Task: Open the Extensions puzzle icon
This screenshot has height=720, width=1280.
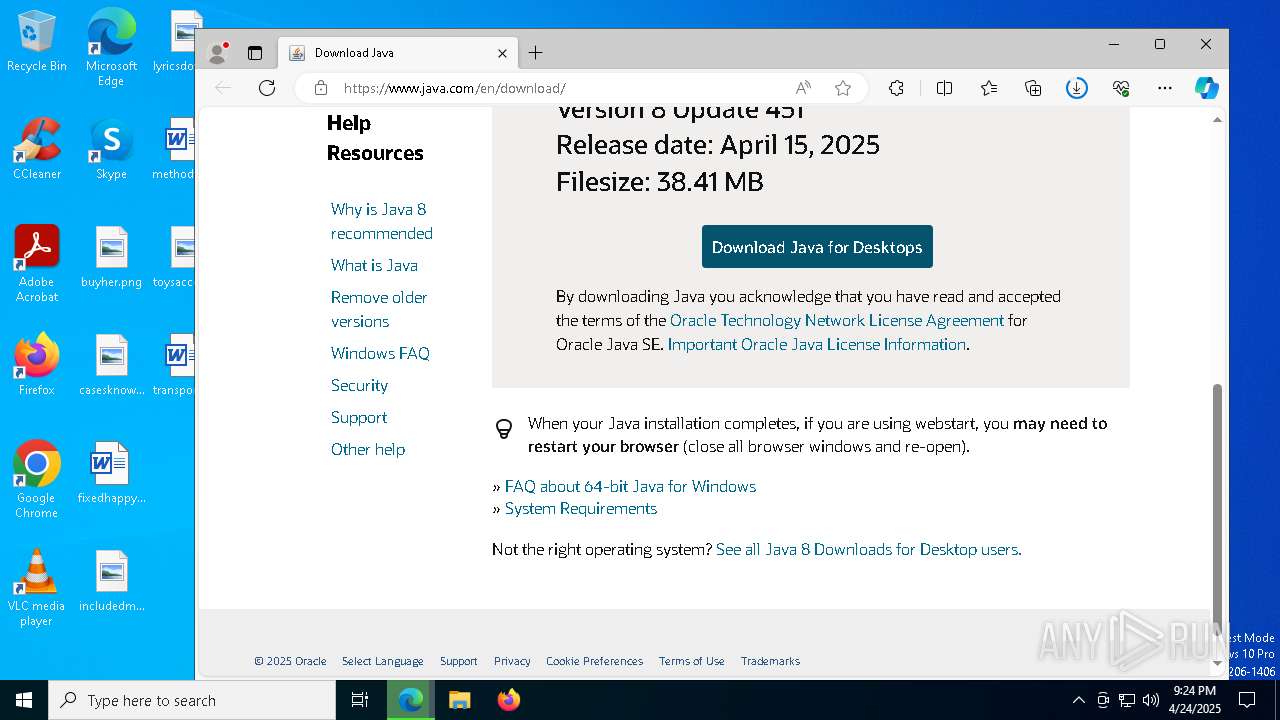Action: [896, 88]
